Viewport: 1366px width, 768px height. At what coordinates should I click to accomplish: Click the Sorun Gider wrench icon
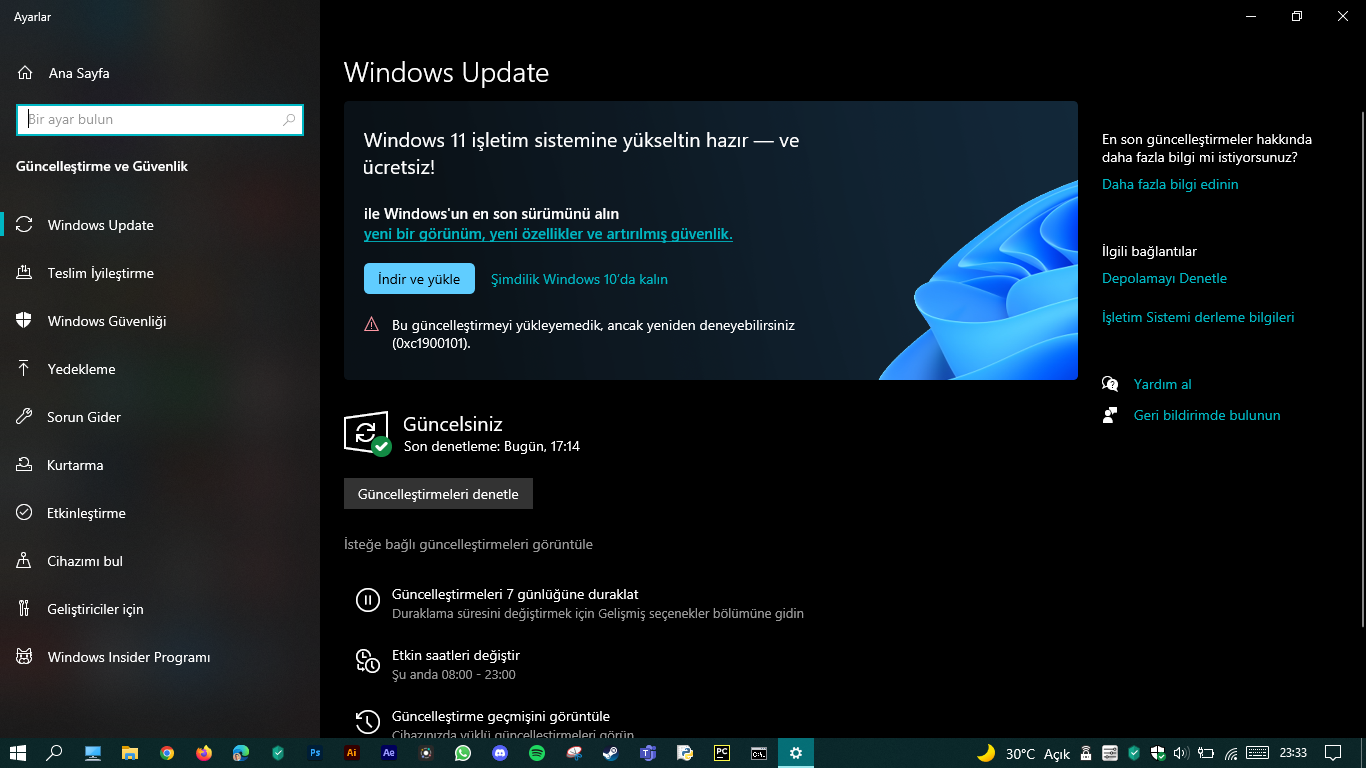25,417
